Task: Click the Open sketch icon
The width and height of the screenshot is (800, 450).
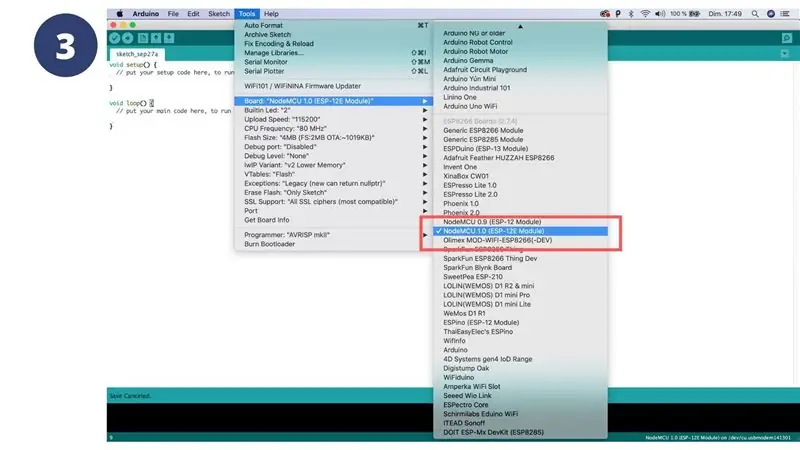Action: [156, 38]
